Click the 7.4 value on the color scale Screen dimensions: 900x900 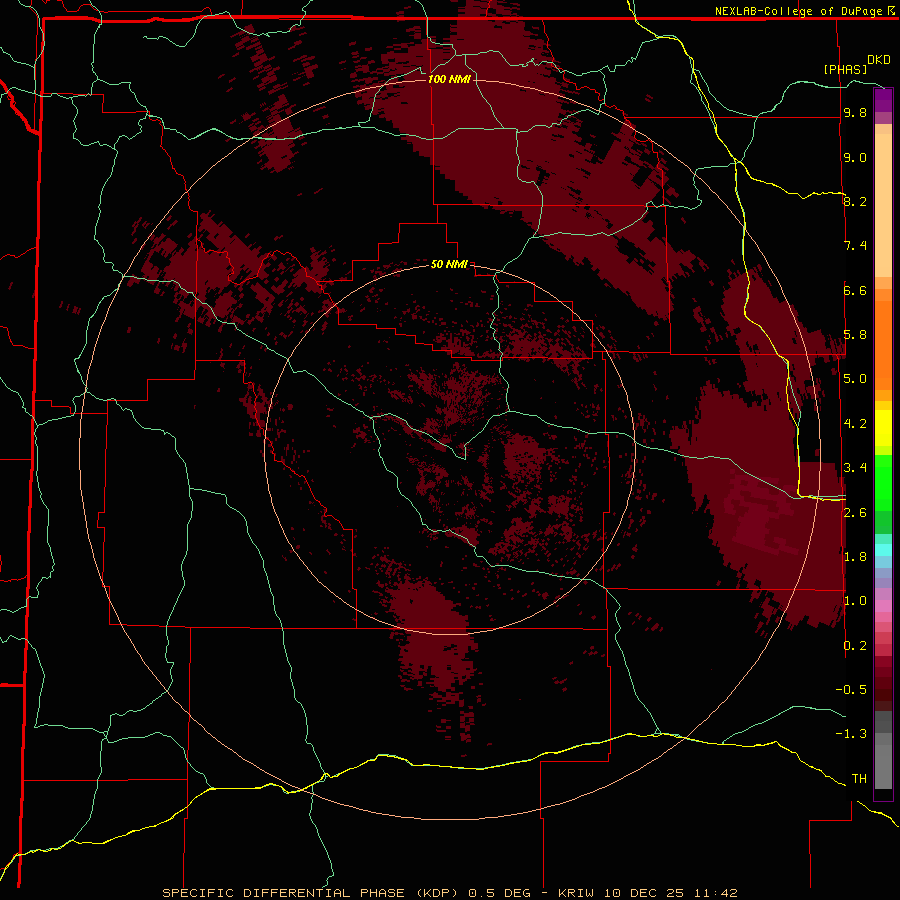(855, 246)
